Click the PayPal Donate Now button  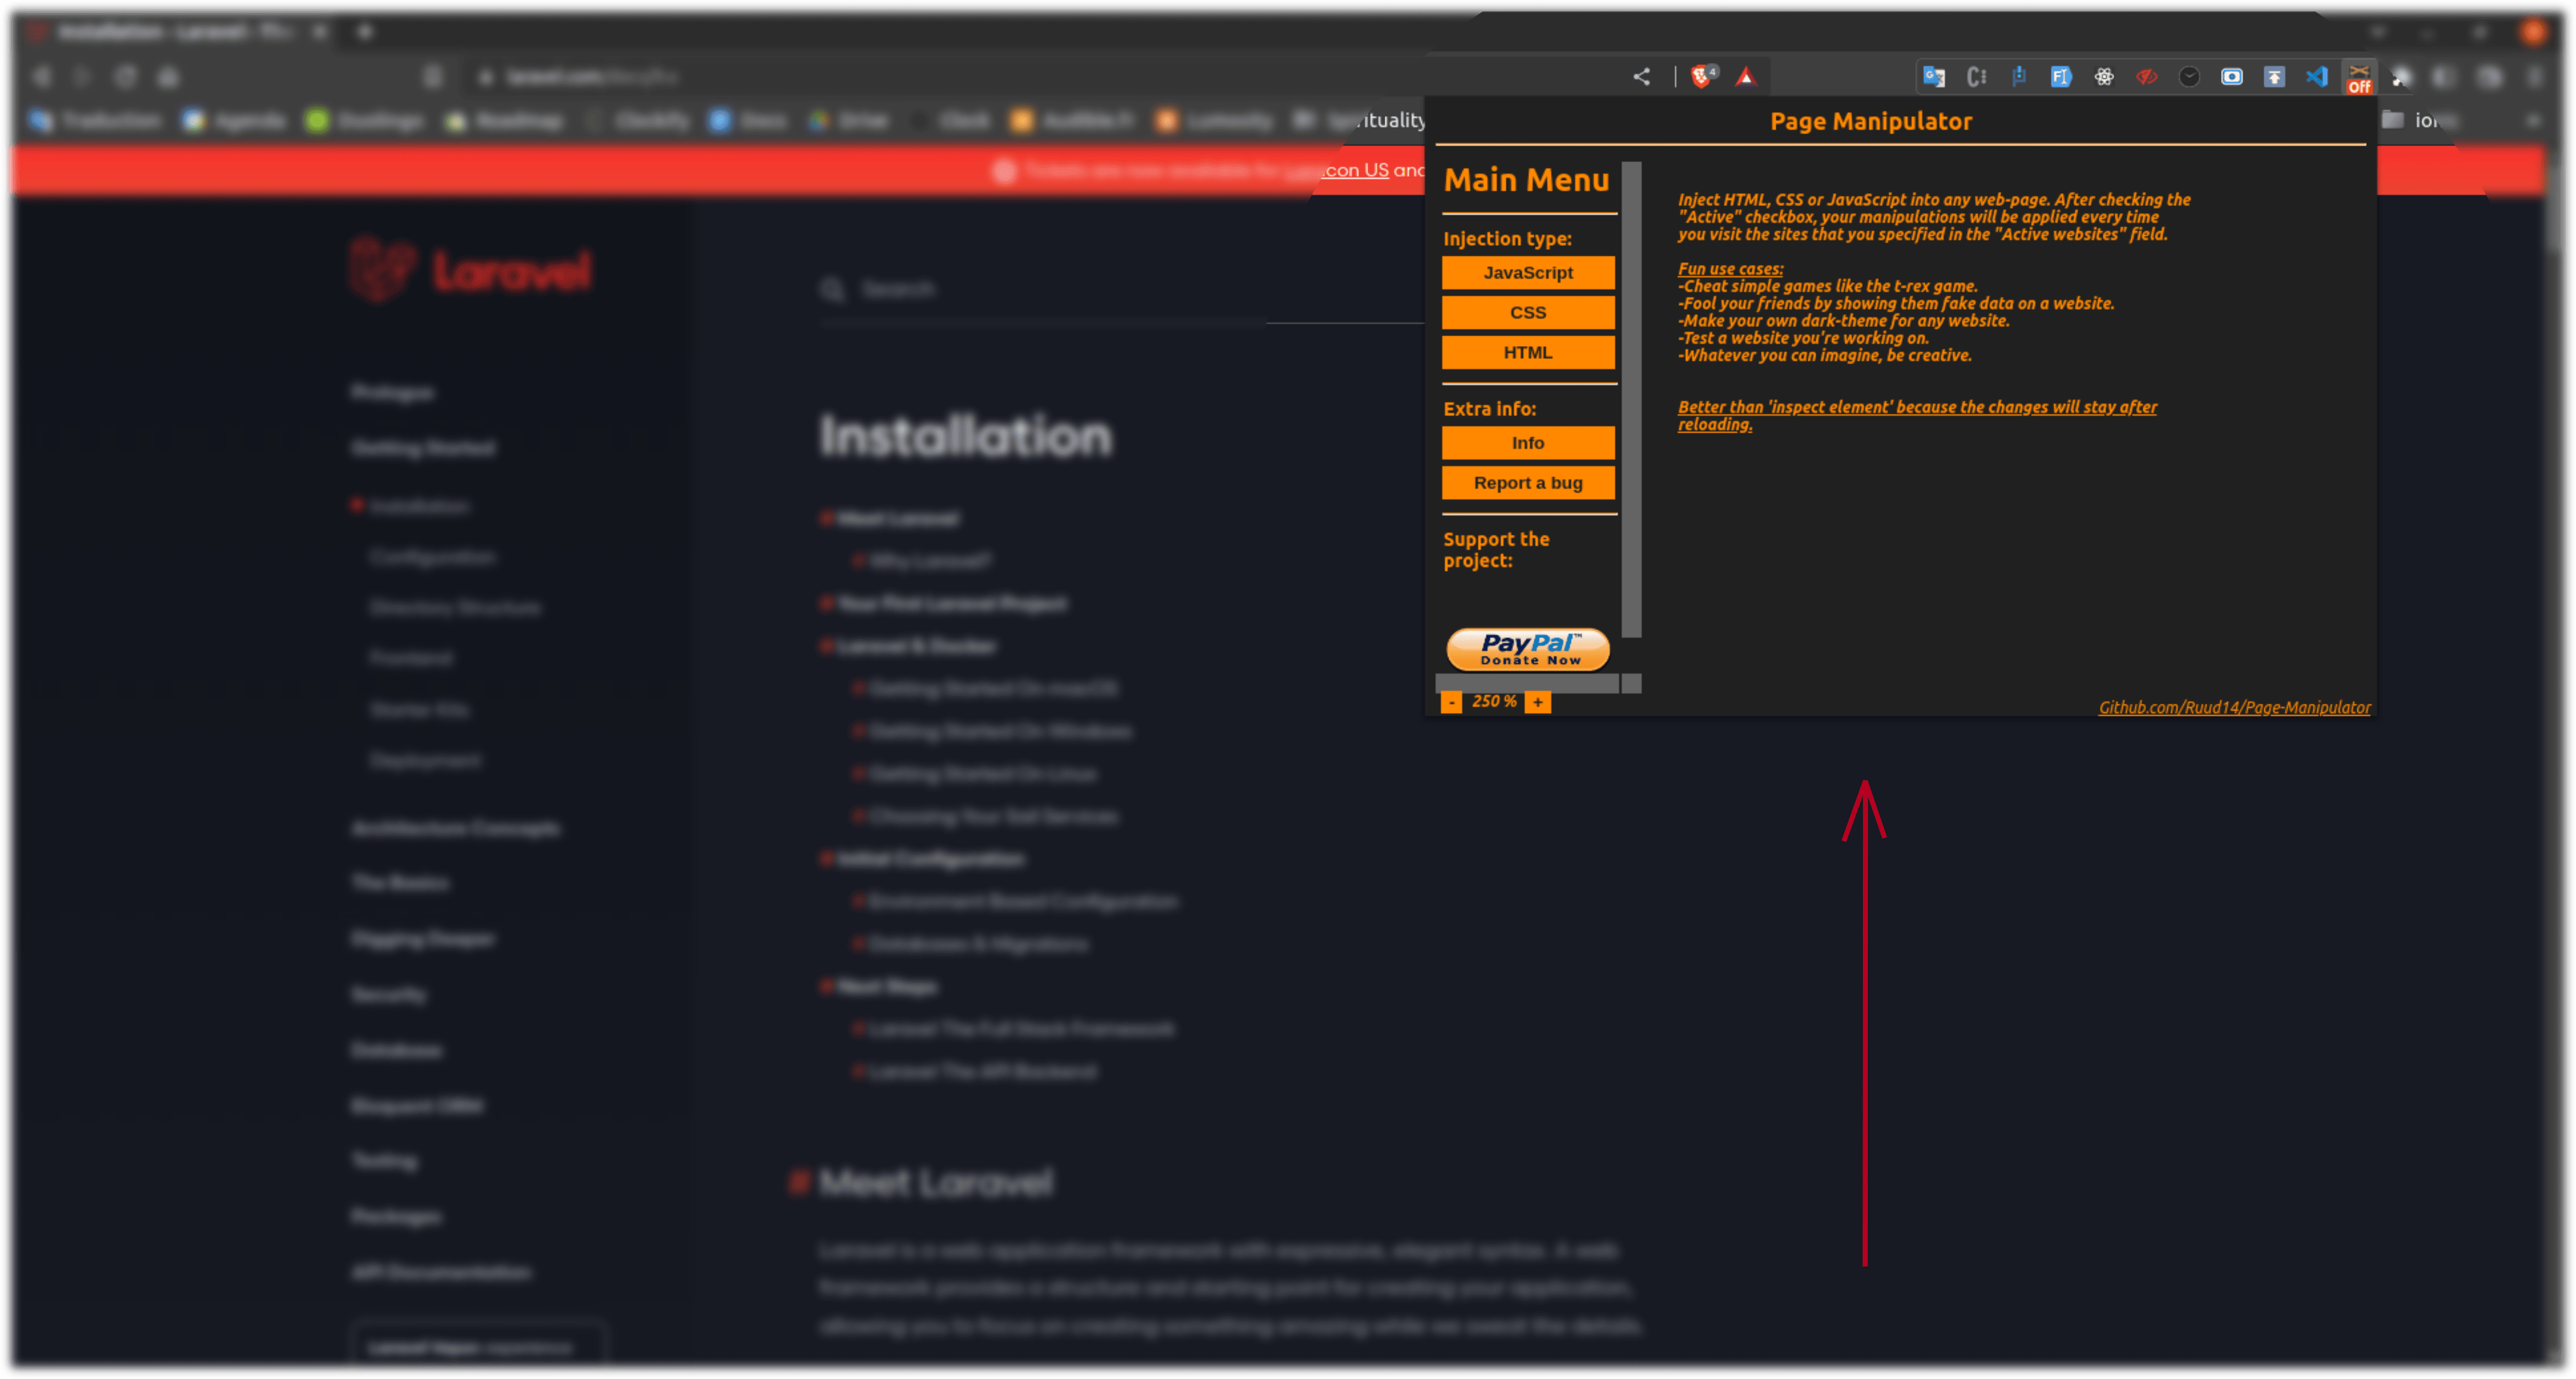pyautogui.click(x=1527, y=649)
